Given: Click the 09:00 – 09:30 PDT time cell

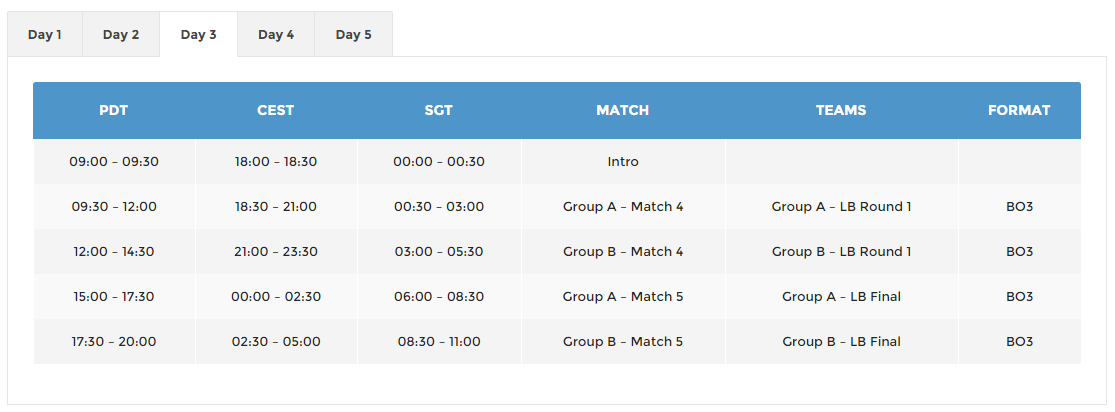Looking at the screenshot, I should tap(114, 162).
